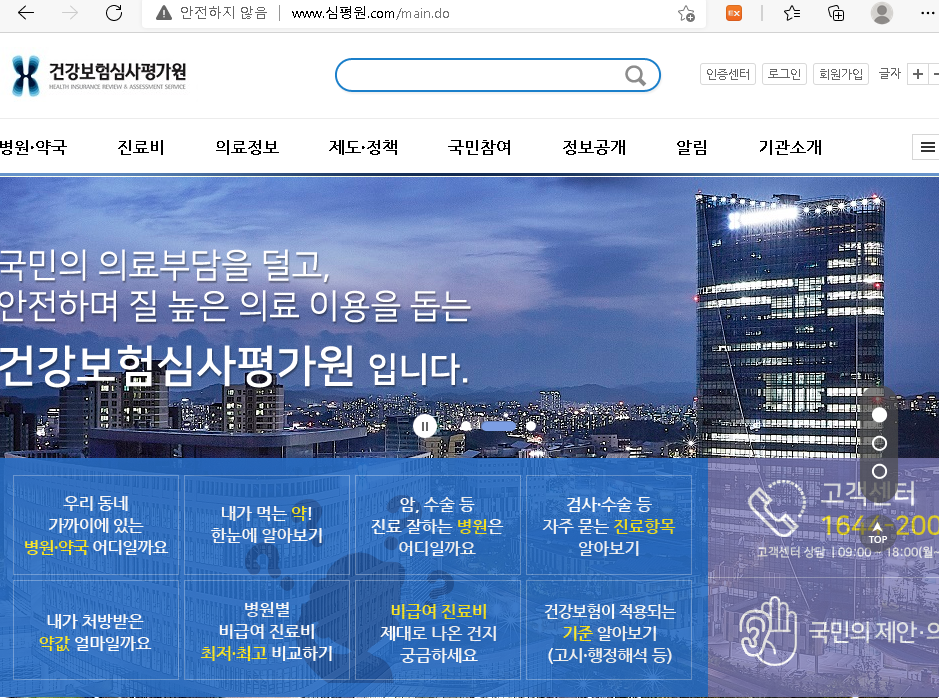Screen dimensions: 939x698
Task: Click the 고객센터 phone icon
Action: pyautogui.click(x=777, y=508)
